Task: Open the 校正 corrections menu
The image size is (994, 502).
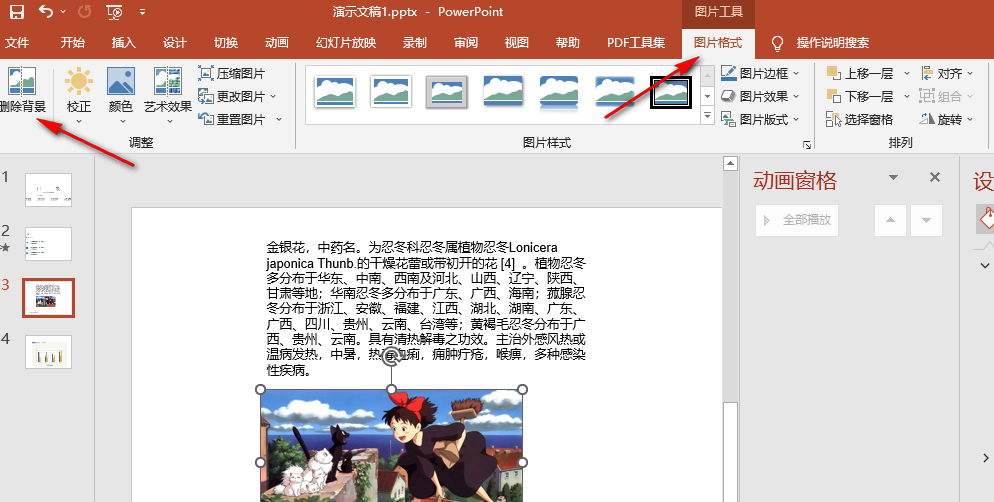Action: (x=79, y=96)
